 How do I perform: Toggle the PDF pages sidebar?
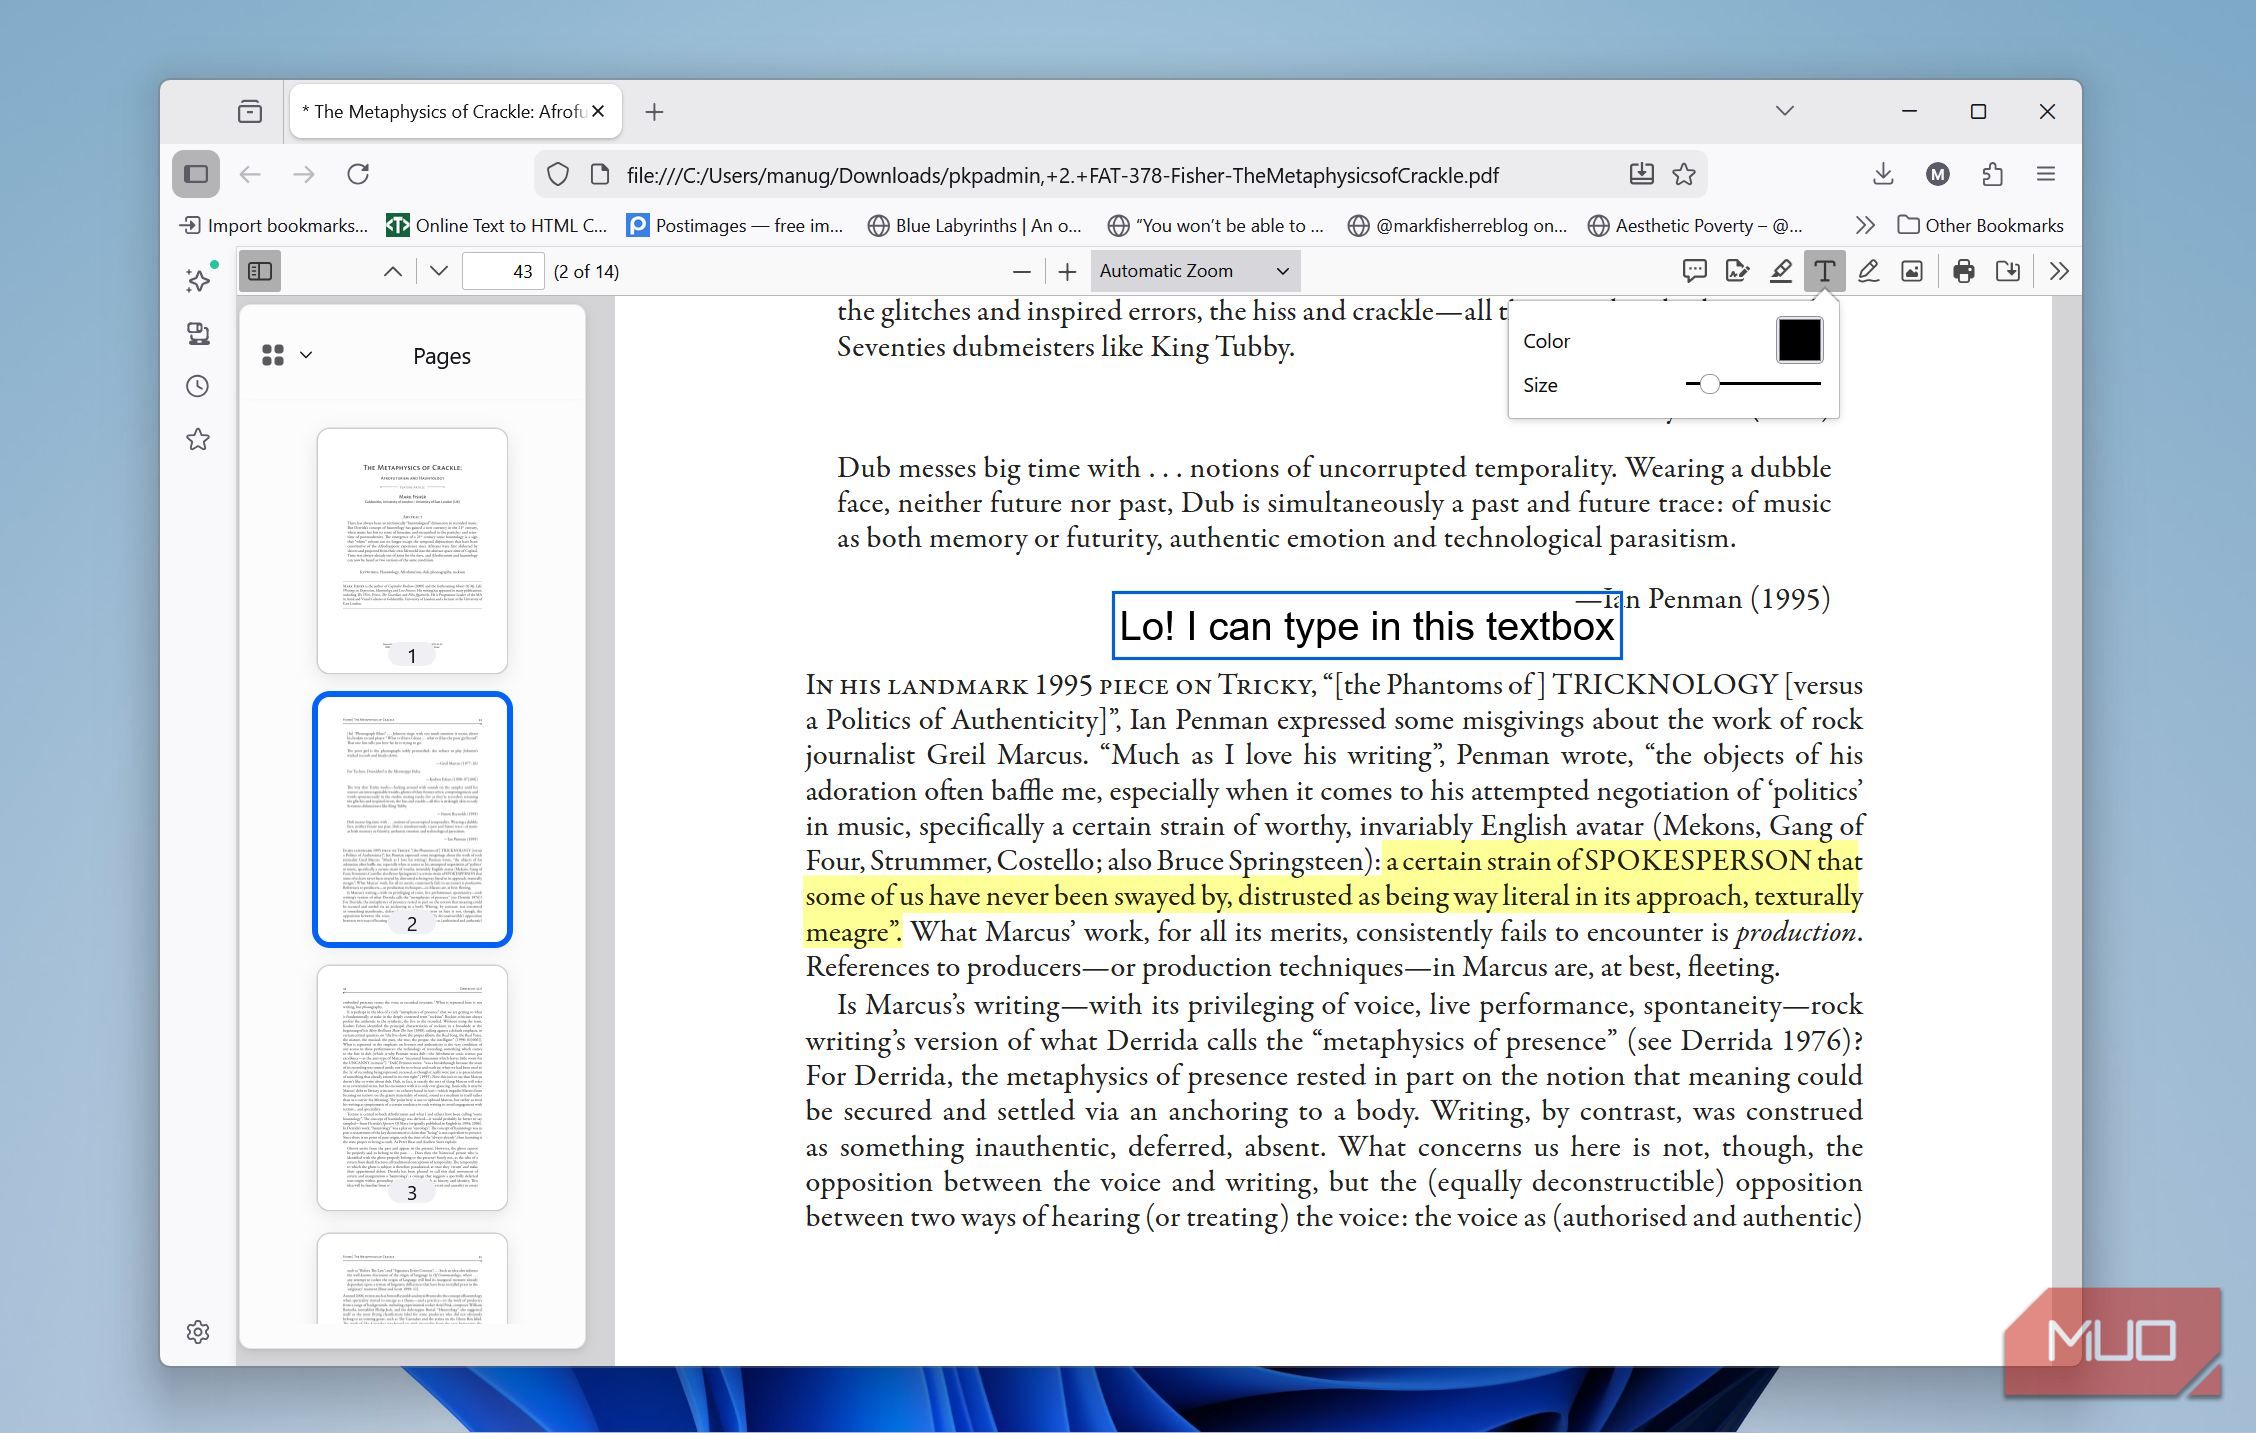click(260, 271)
